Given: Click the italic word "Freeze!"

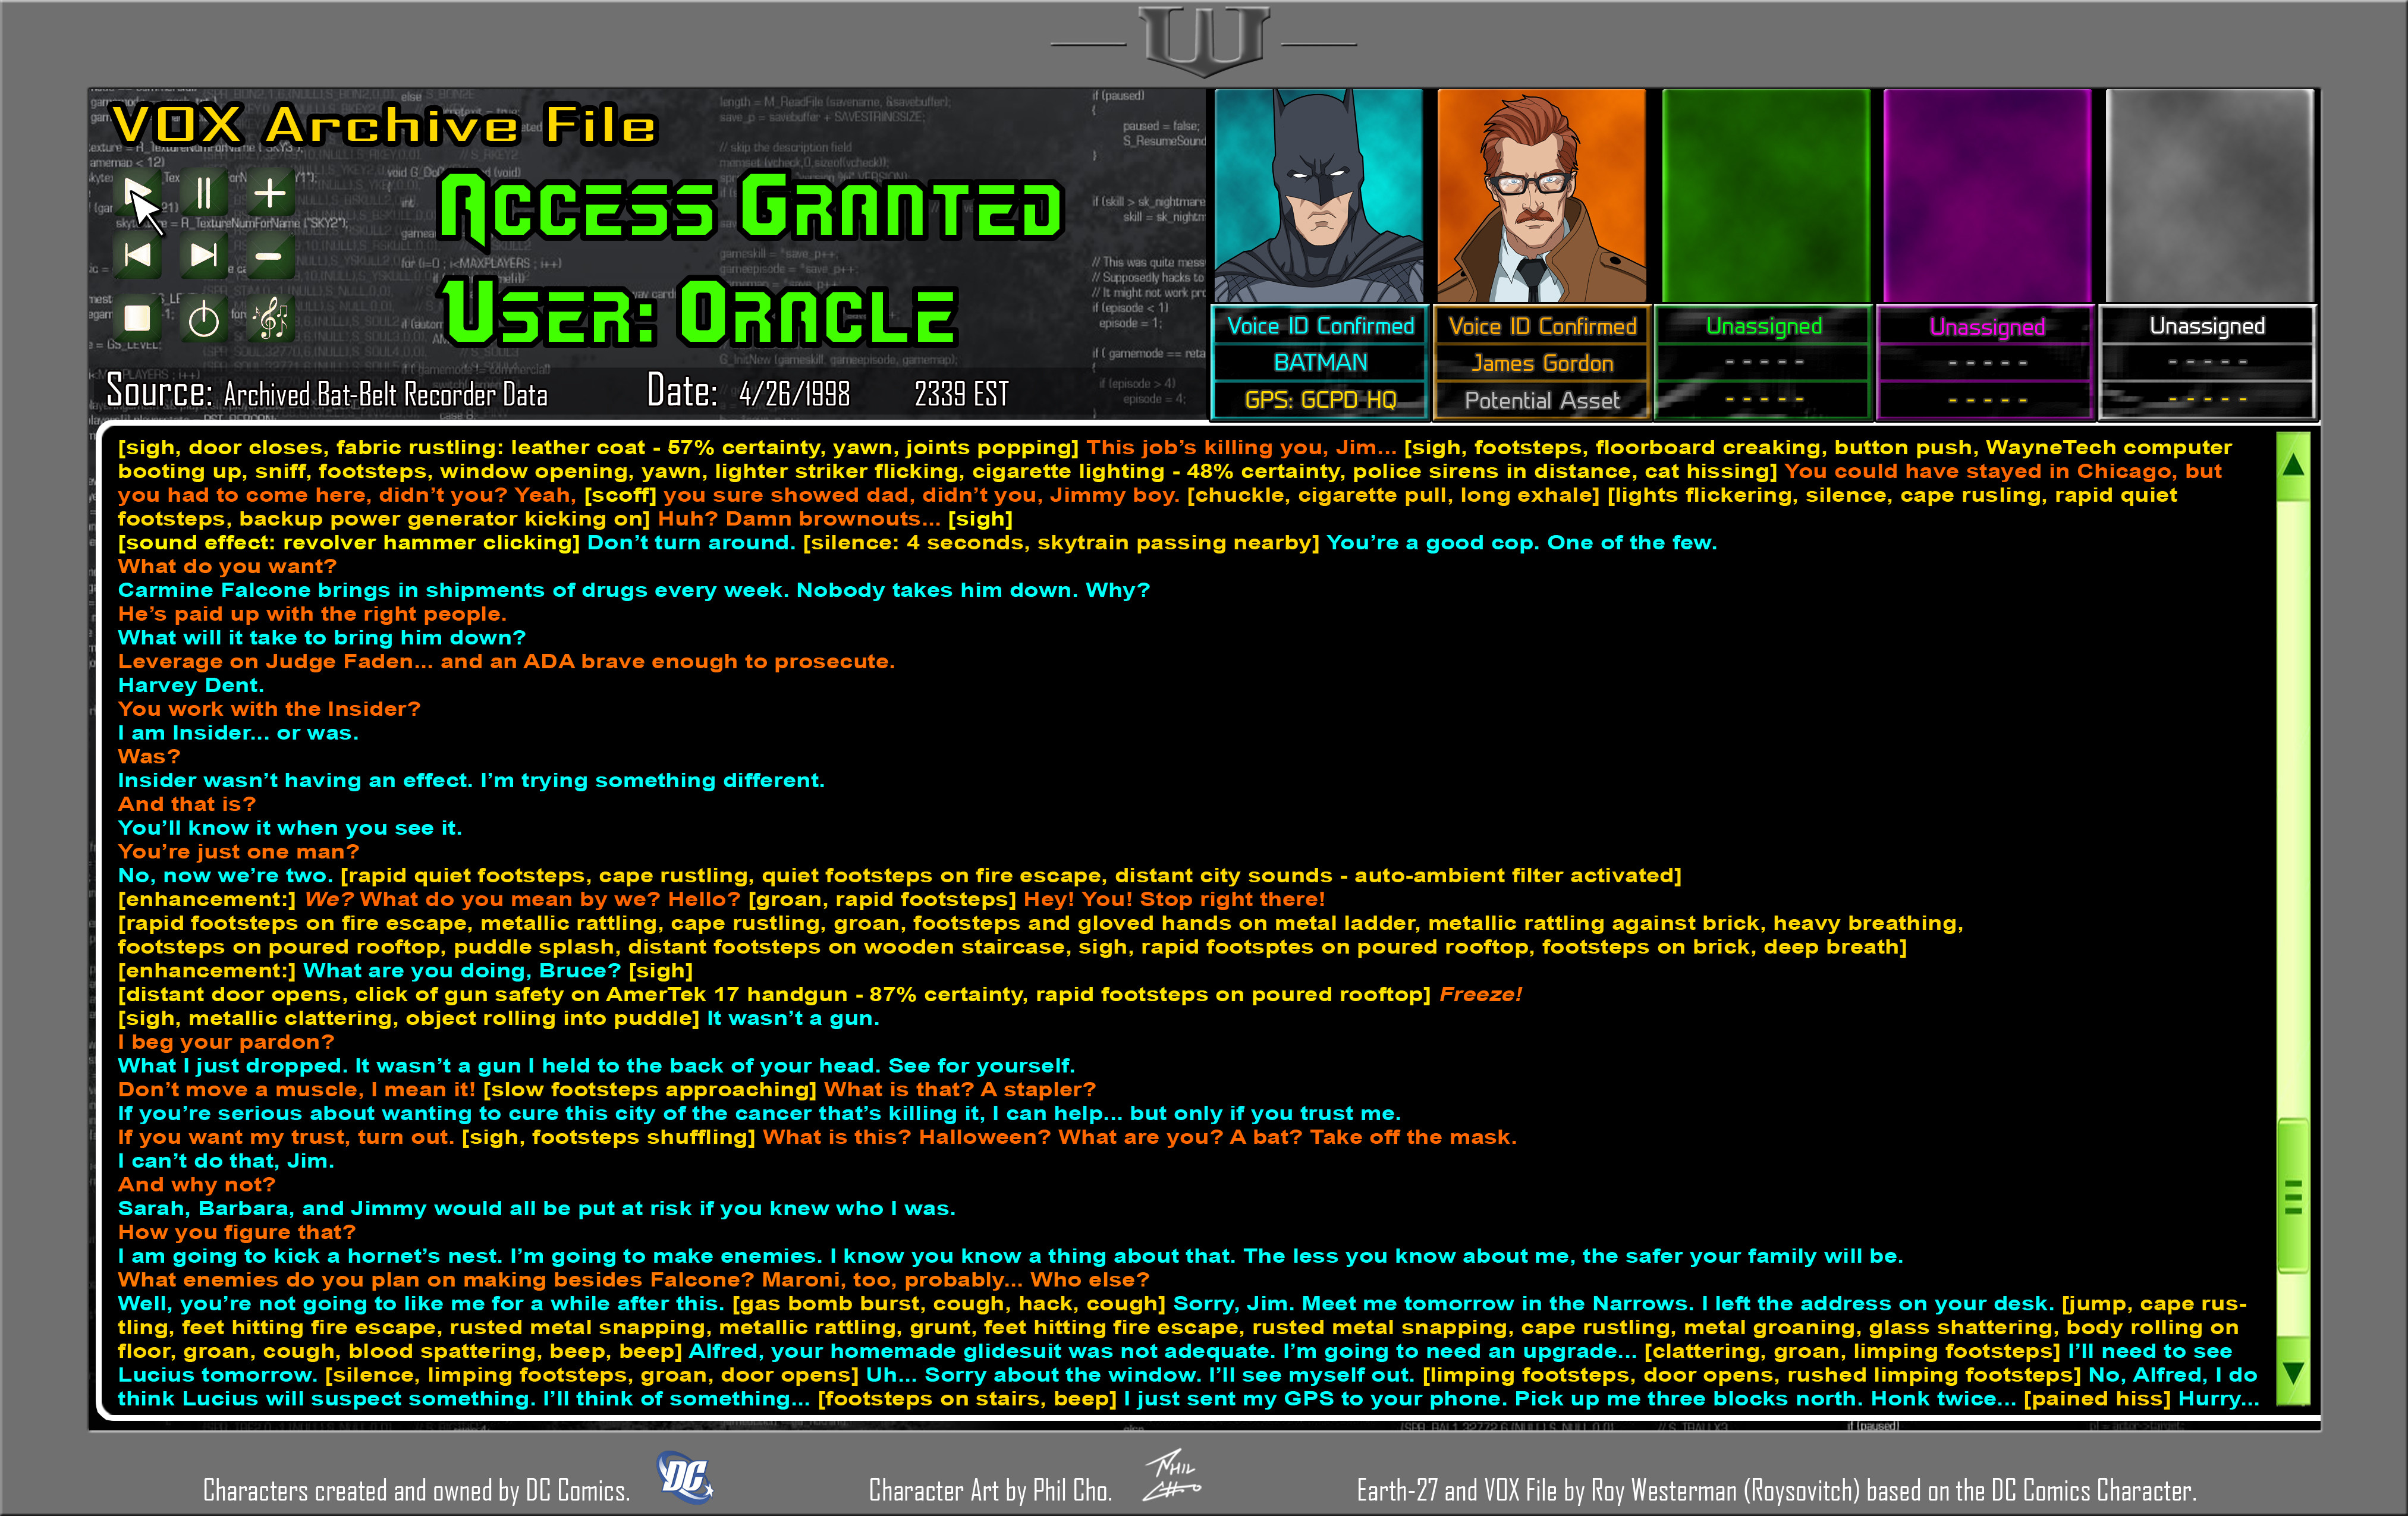Looking at the screenshot, I should (1480, 994).
